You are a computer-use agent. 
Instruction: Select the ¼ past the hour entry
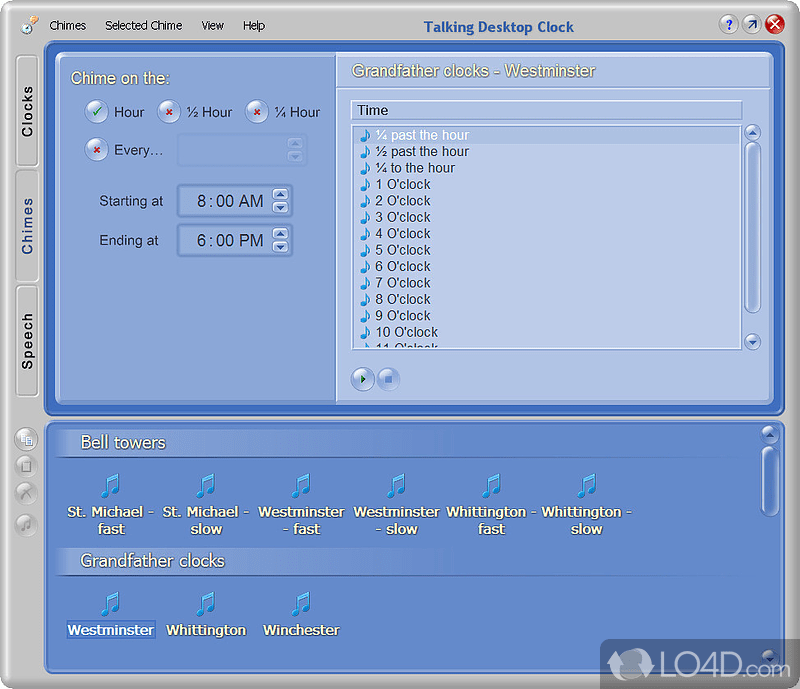[420, 134]
